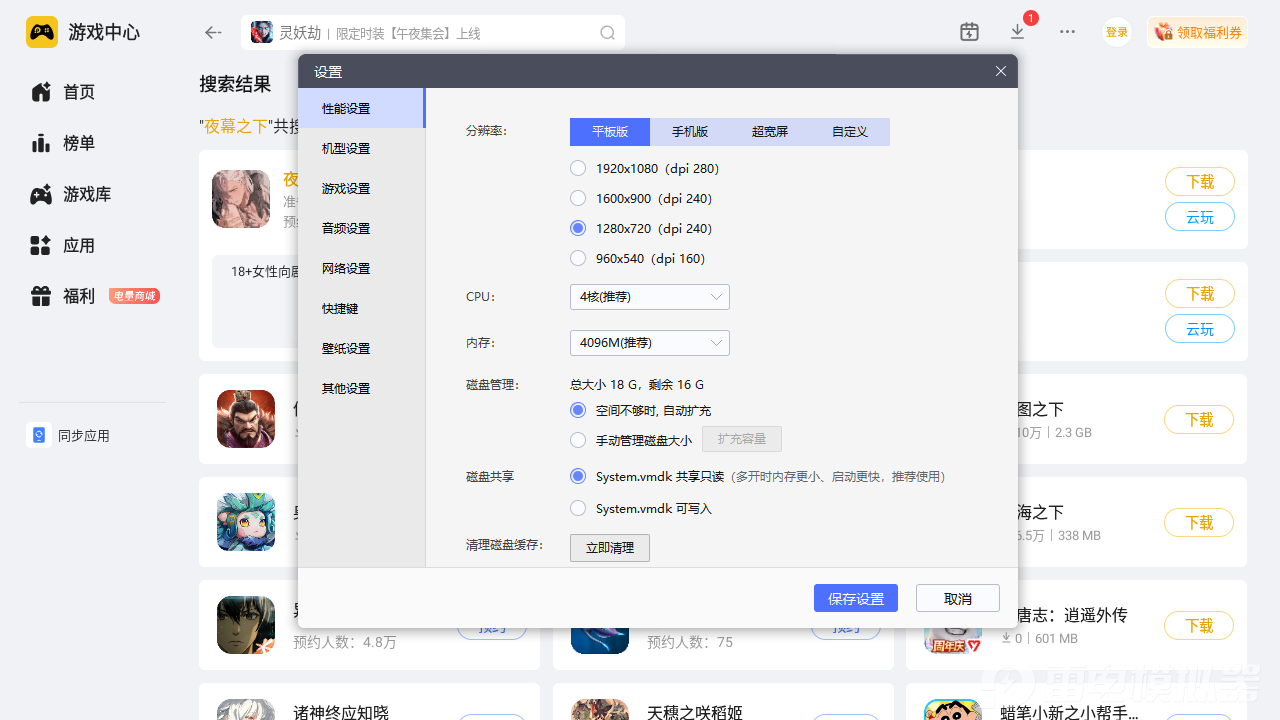
Task: Expand the CPU 4核 dropdown
Action: (x=649, y=297)
